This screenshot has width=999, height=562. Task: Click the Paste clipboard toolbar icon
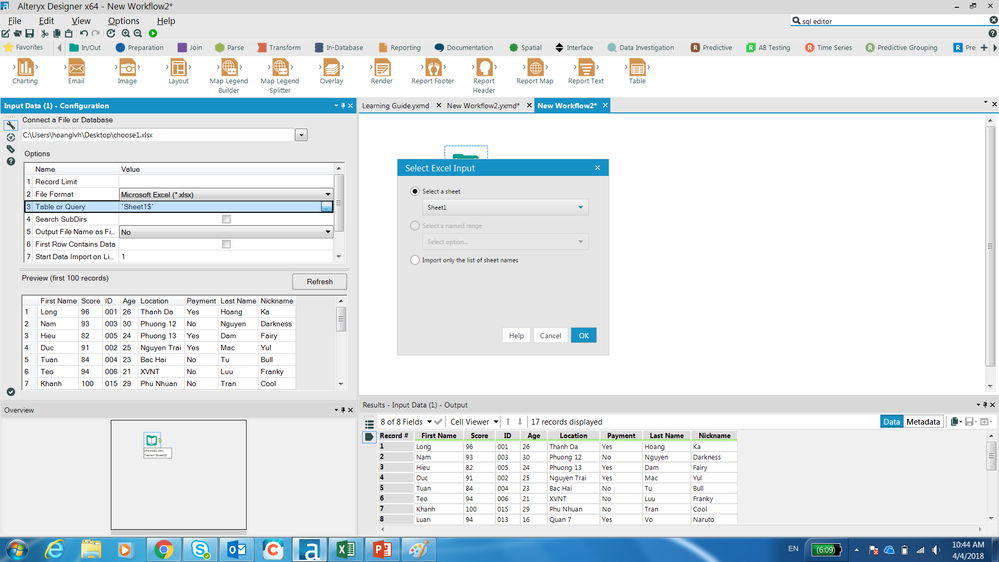69,33
